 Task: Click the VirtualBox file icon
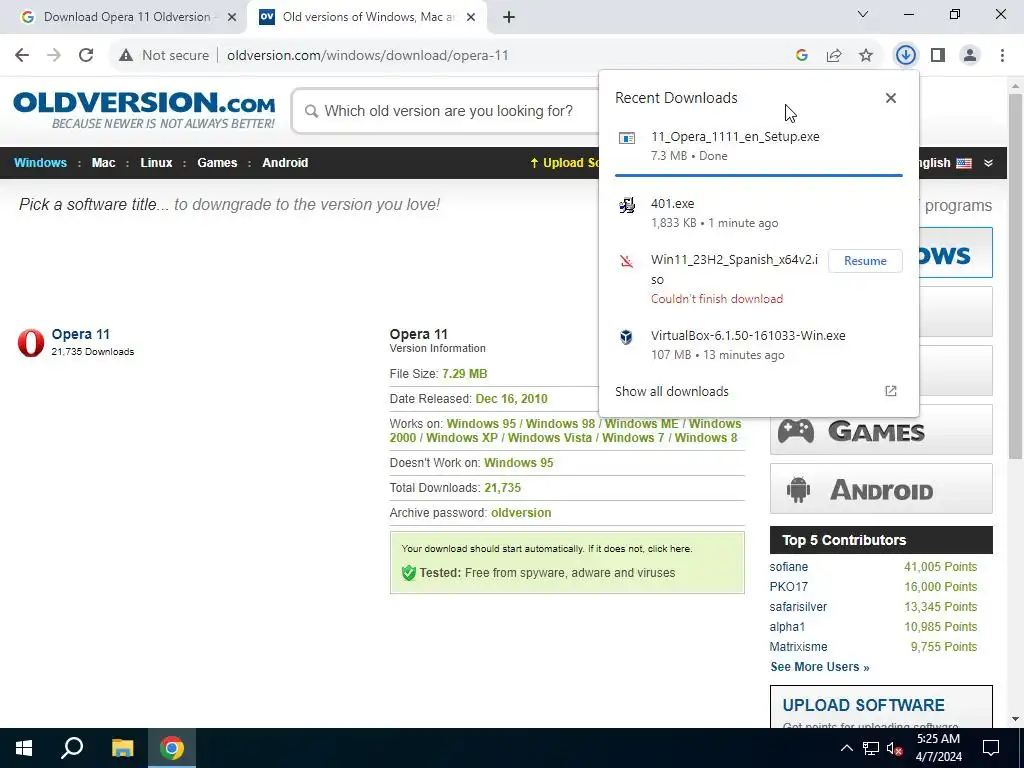tap(626, 337)
